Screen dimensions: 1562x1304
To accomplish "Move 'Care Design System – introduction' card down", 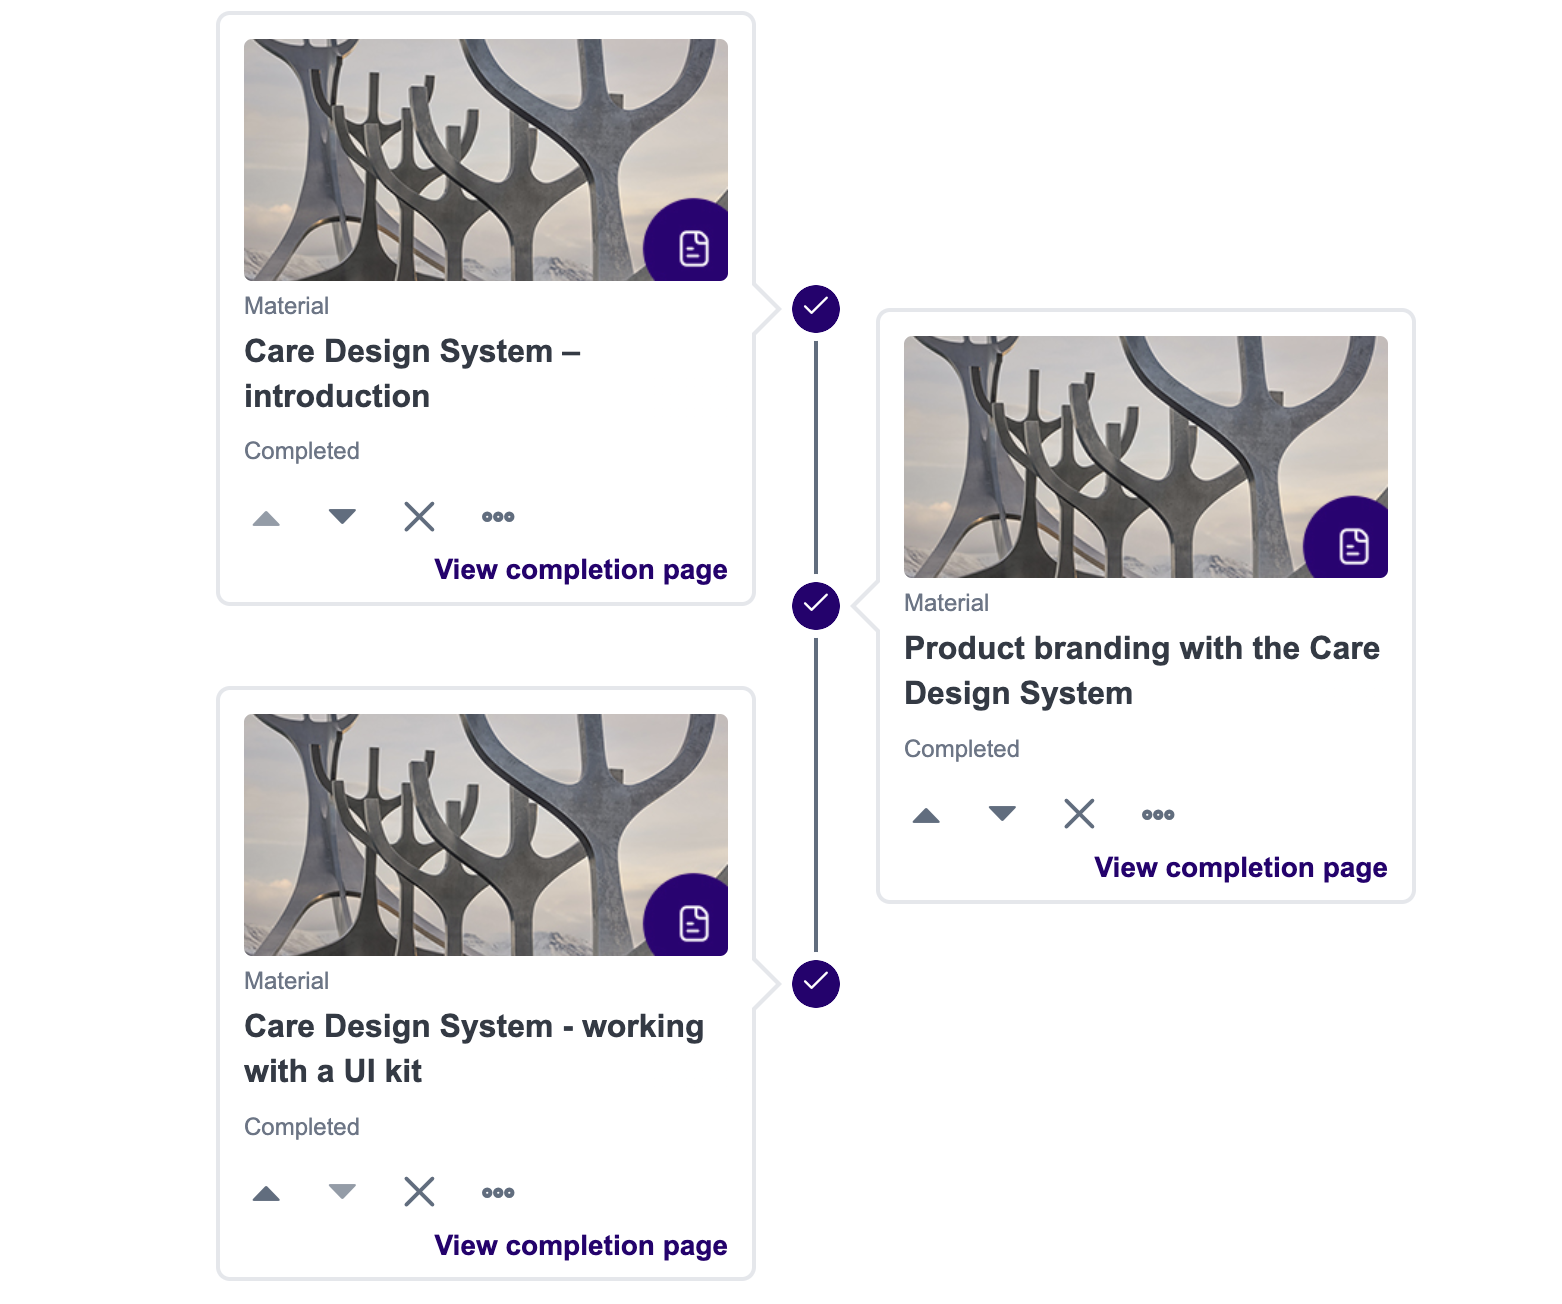I will tap(342, 517).
